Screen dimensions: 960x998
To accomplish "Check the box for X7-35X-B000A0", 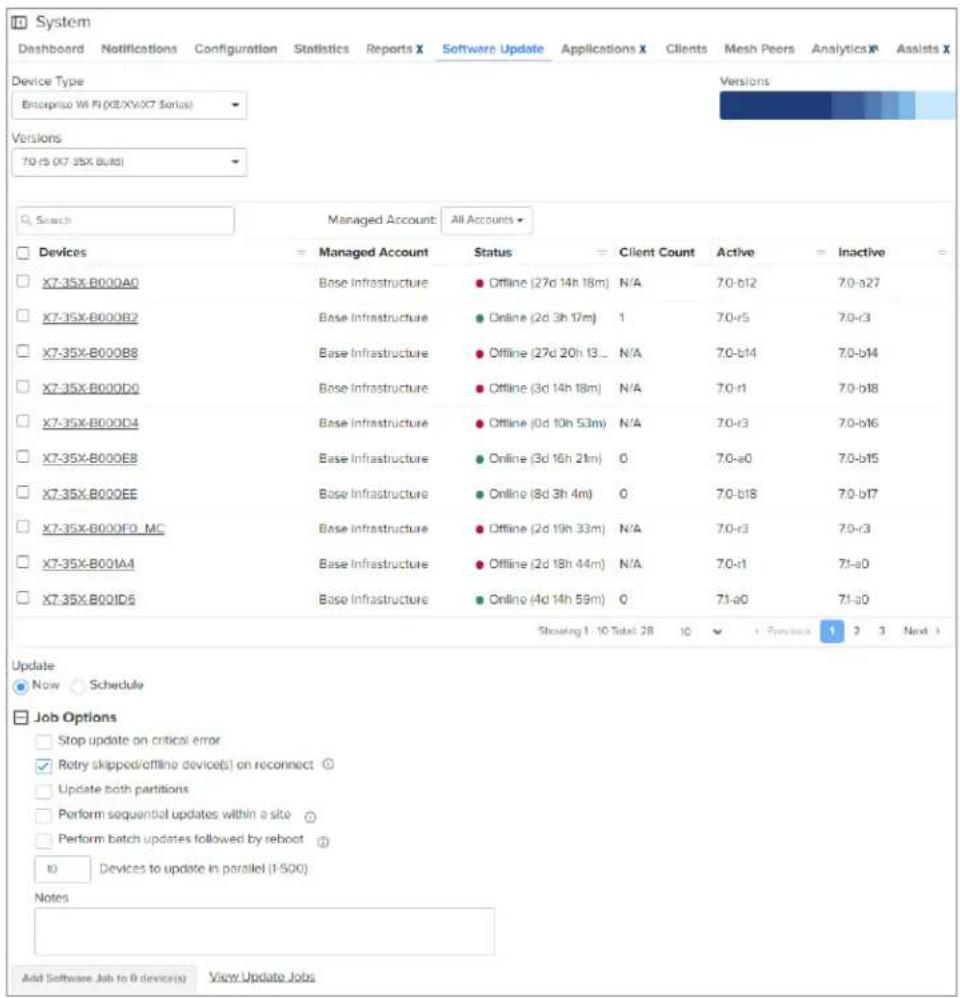I will (x=23, y=281).
